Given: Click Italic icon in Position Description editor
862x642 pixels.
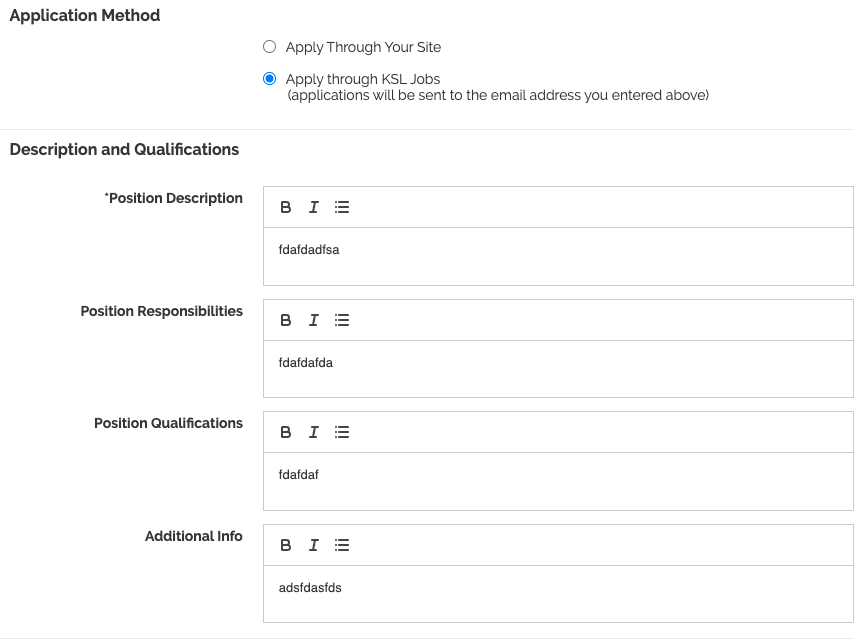Looking at the screenshot, I should click(313, 207).
